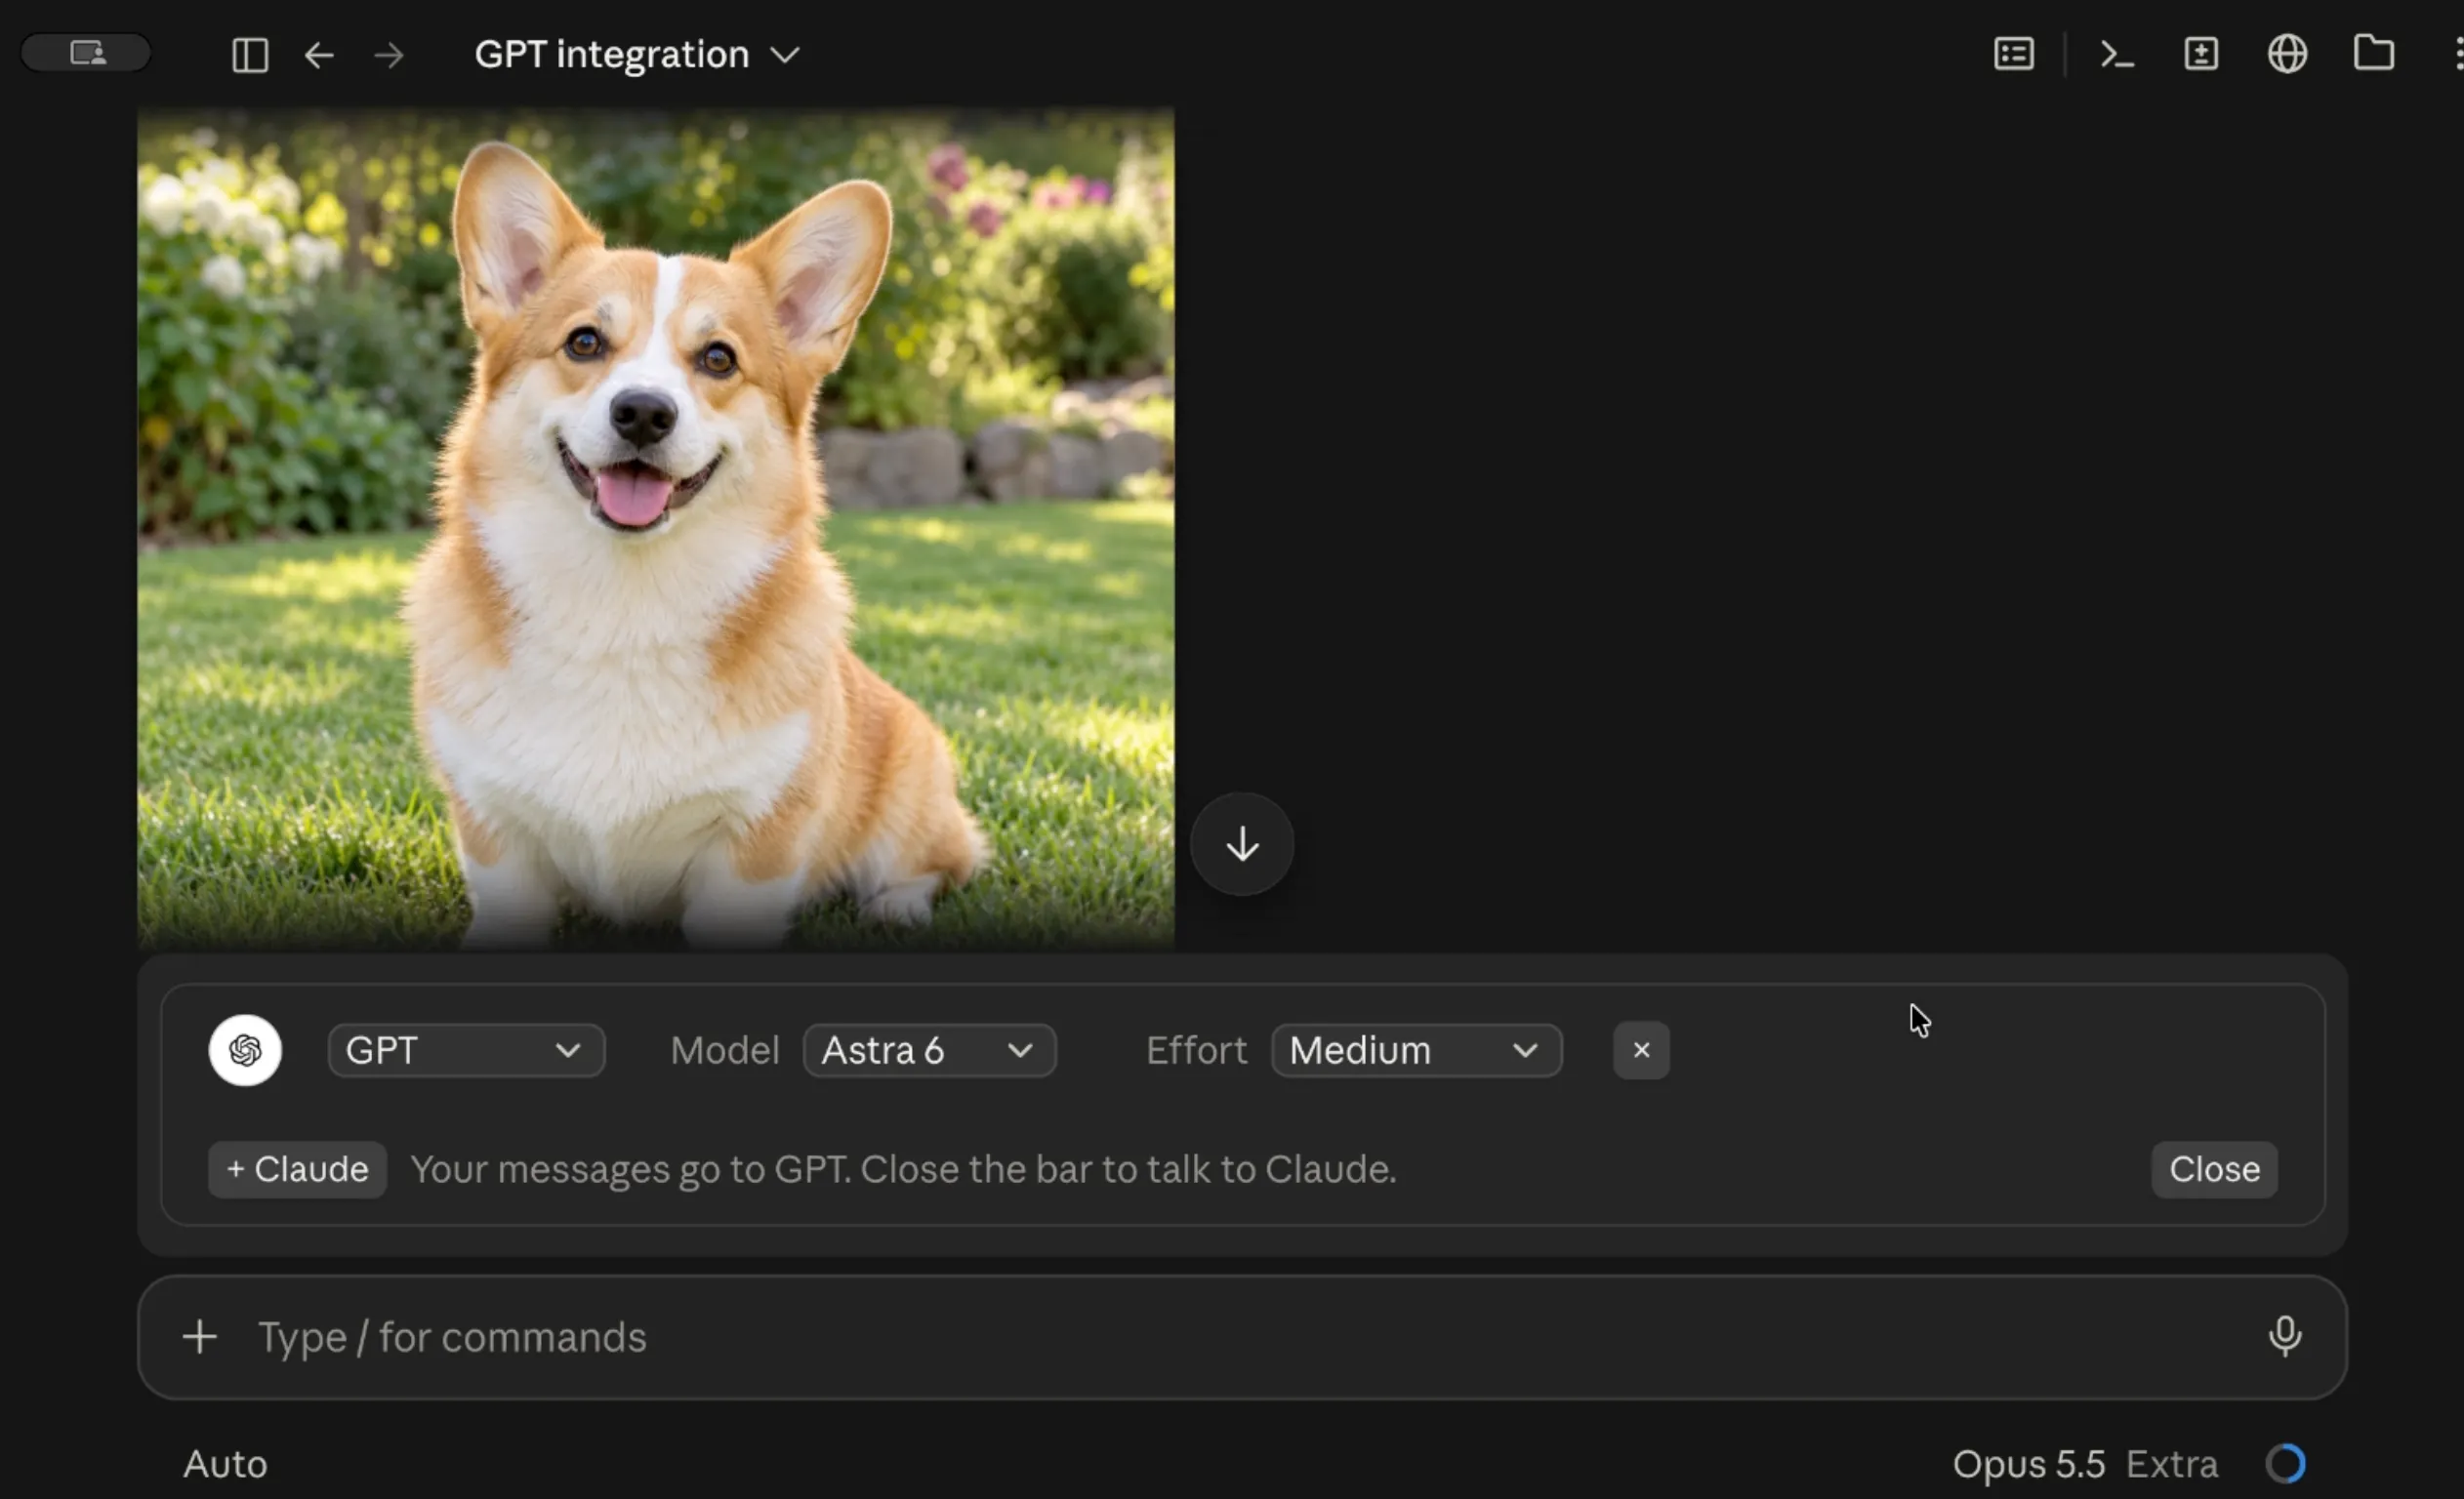Open the terminal prompt icon
Viewport: 2464px width, 1499px height.
click(2117, 53)
